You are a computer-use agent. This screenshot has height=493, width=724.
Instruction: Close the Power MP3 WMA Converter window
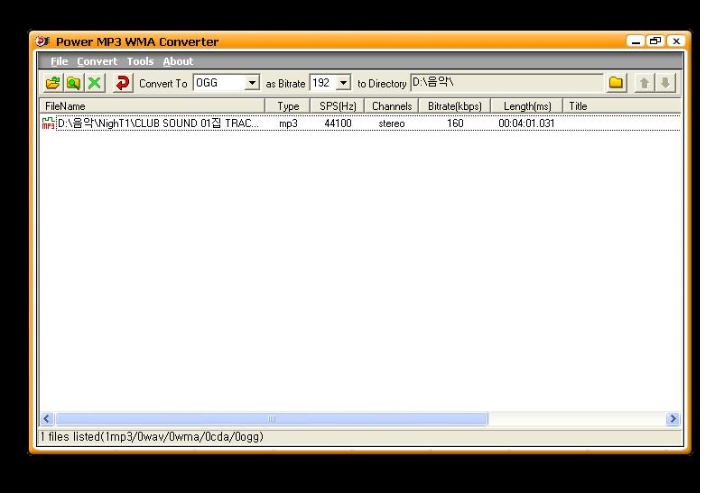click(676, 41)
